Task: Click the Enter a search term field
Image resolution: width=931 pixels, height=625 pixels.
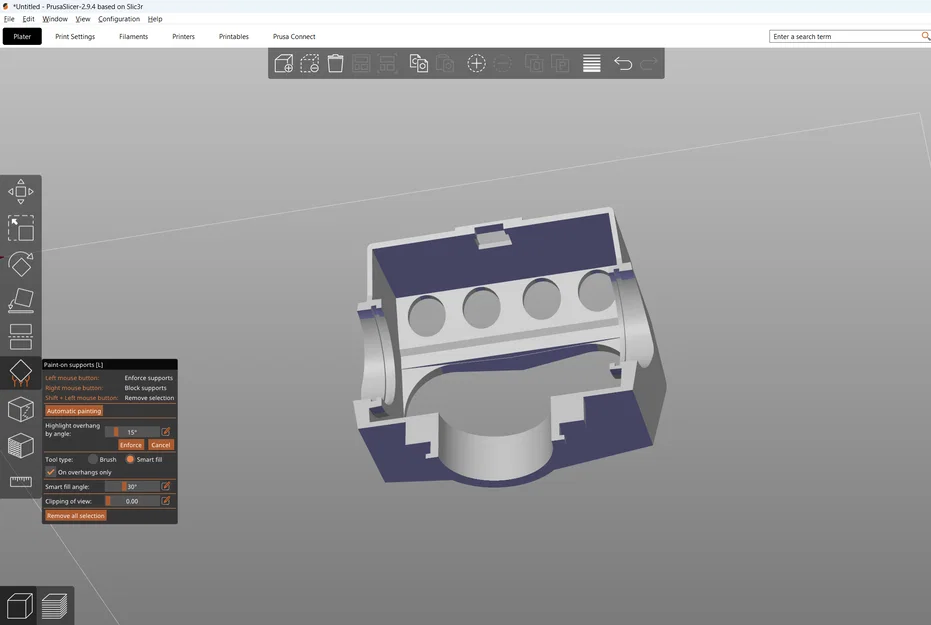Action: pos(844,36)
